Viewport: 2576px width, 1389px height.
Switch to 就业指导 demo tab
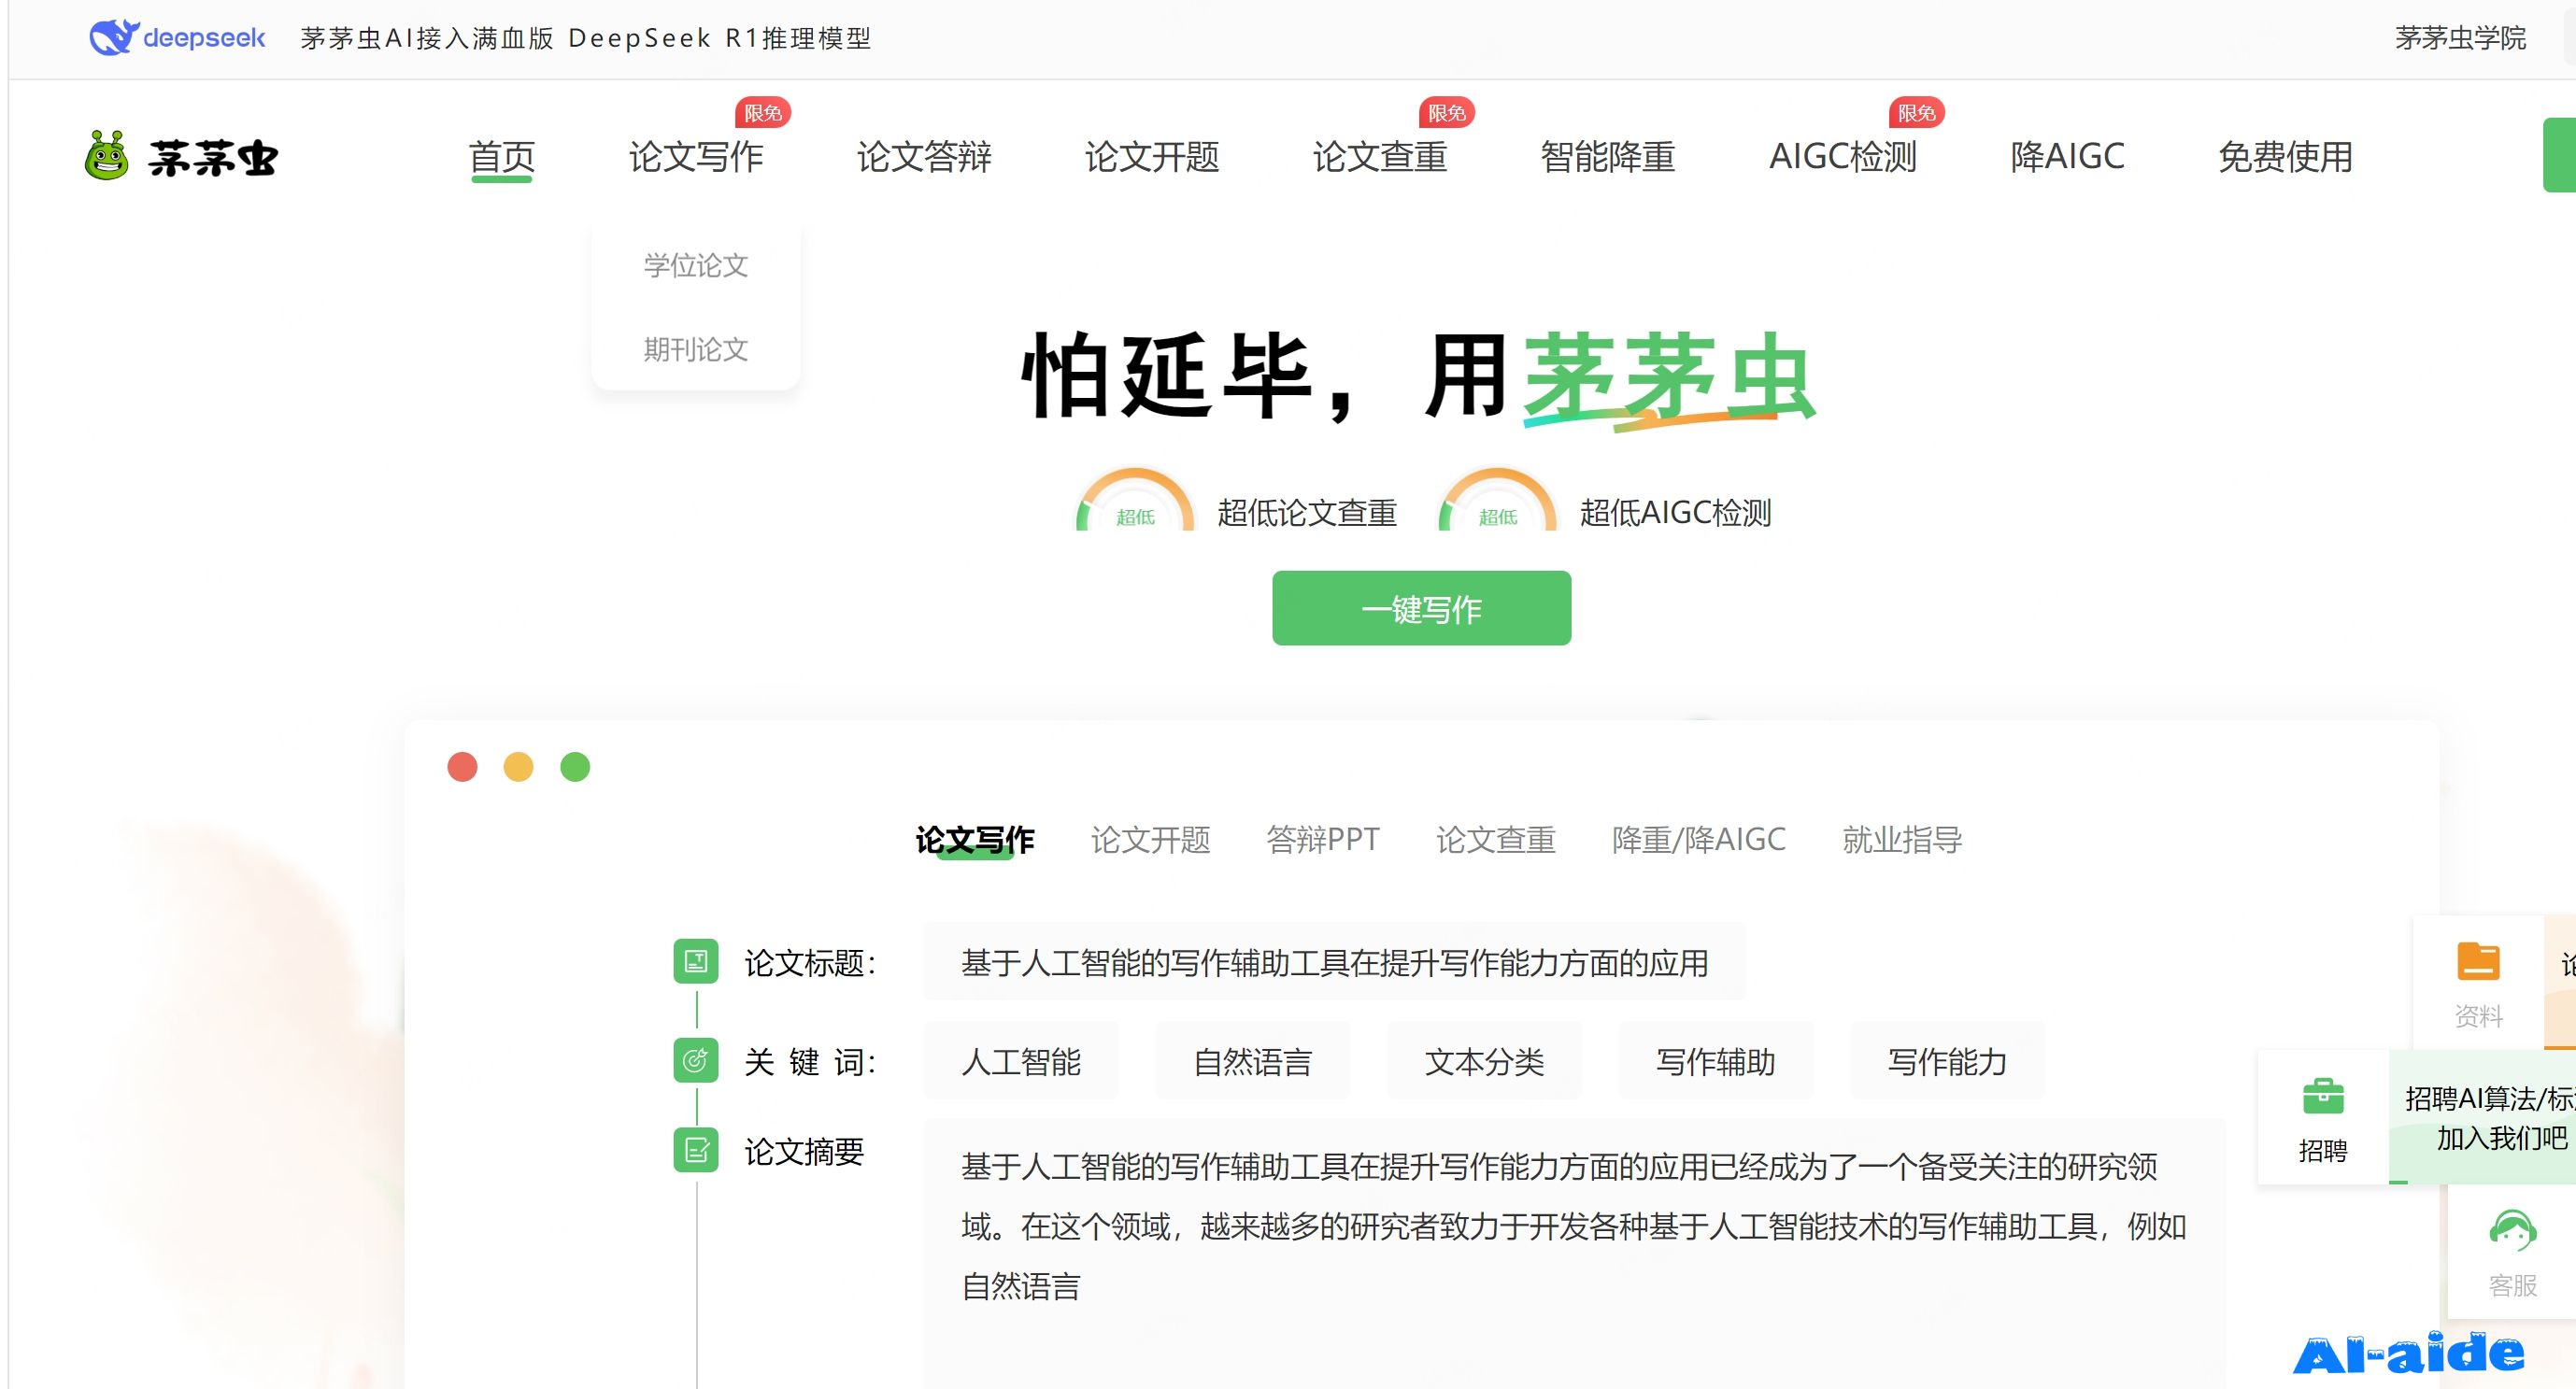click(1902, 839)
